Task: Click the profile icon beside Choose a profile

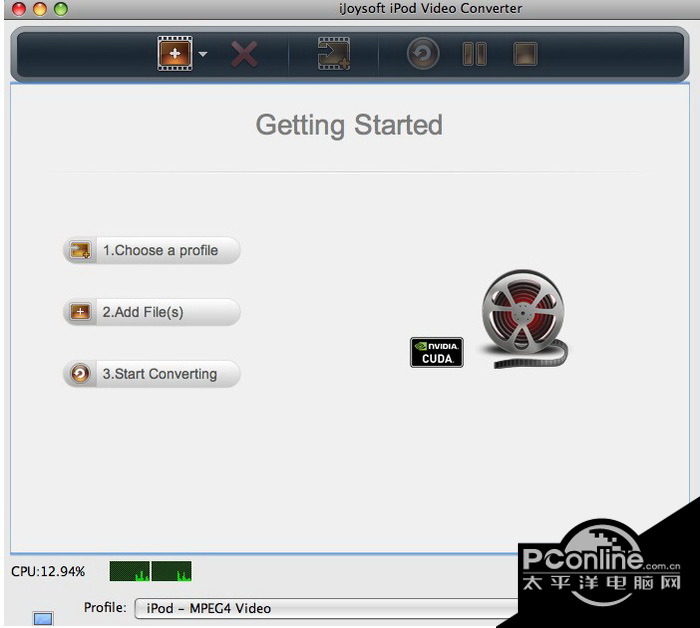Action: click(x=80, y=250)
